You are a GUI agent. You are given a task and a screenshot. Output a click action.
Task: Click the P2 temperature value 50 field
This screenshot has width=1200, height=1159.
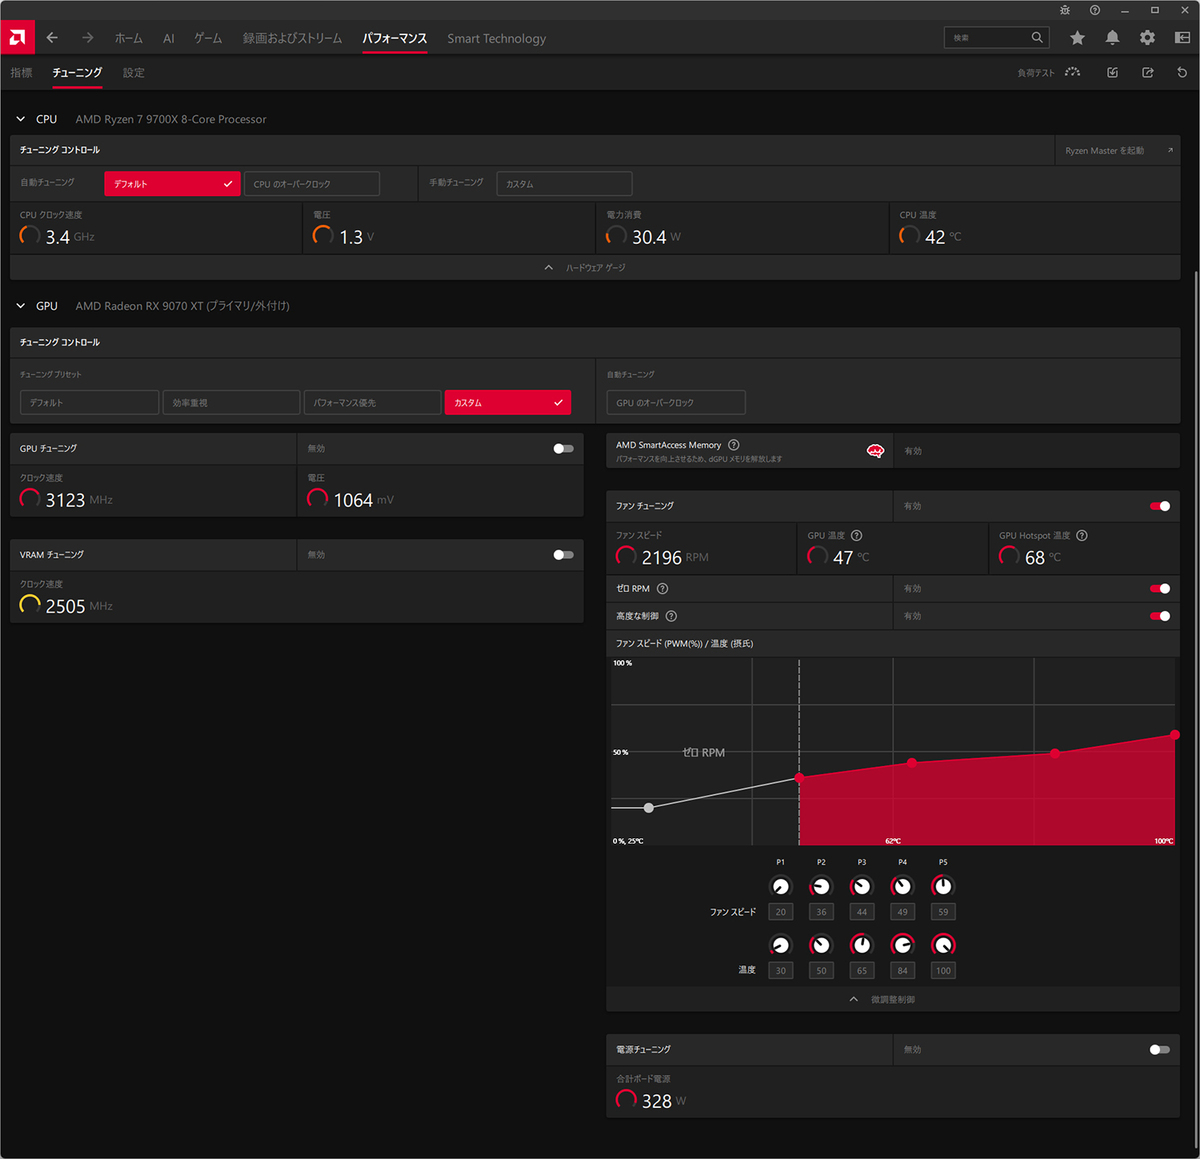(821, 970)
